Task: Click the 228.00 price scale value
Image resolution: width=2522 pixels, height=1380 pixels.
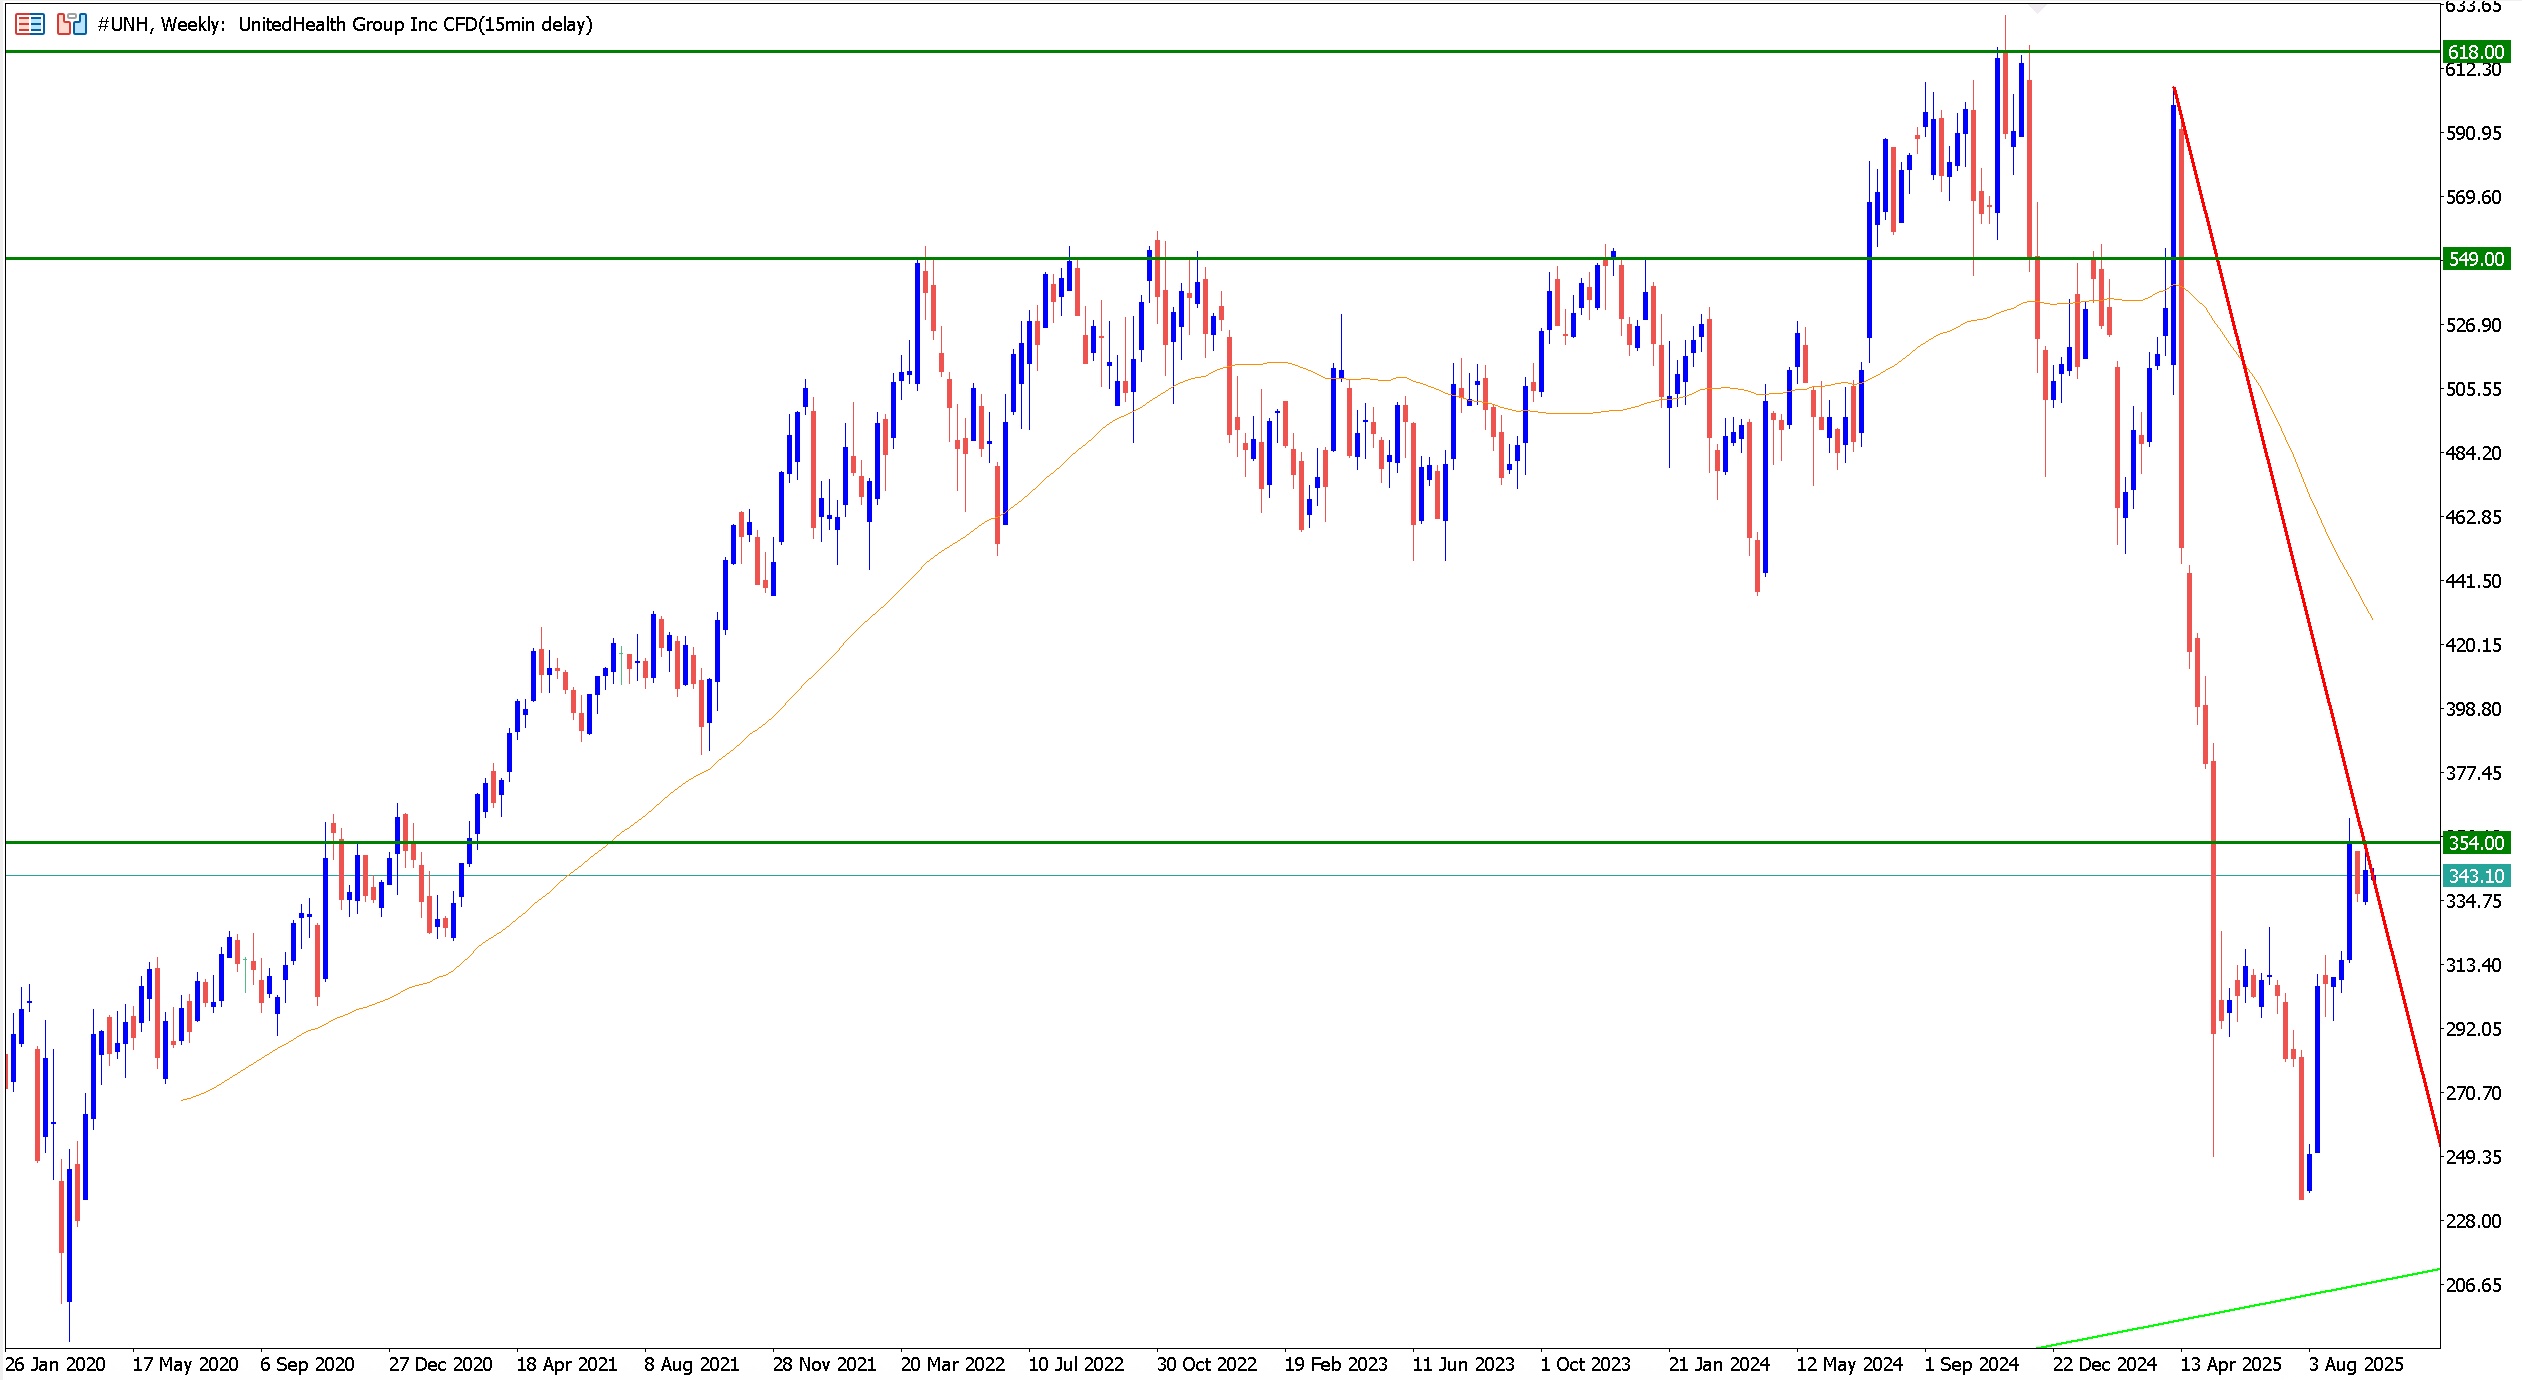Action: tap(2473, 1221)
